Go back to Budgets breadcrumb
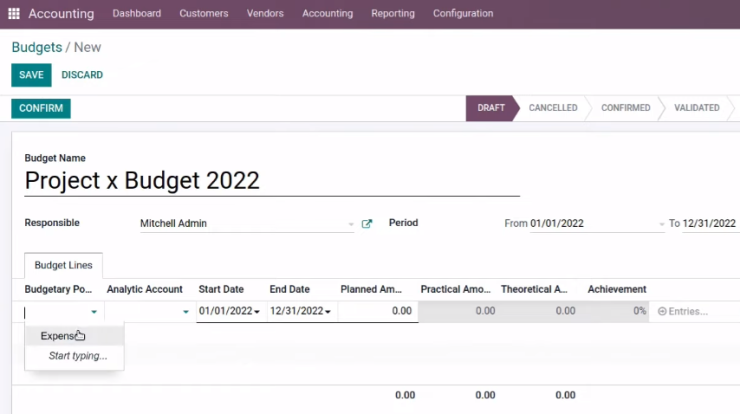This screenshot has height=414, width=740. tap(37, 47)
